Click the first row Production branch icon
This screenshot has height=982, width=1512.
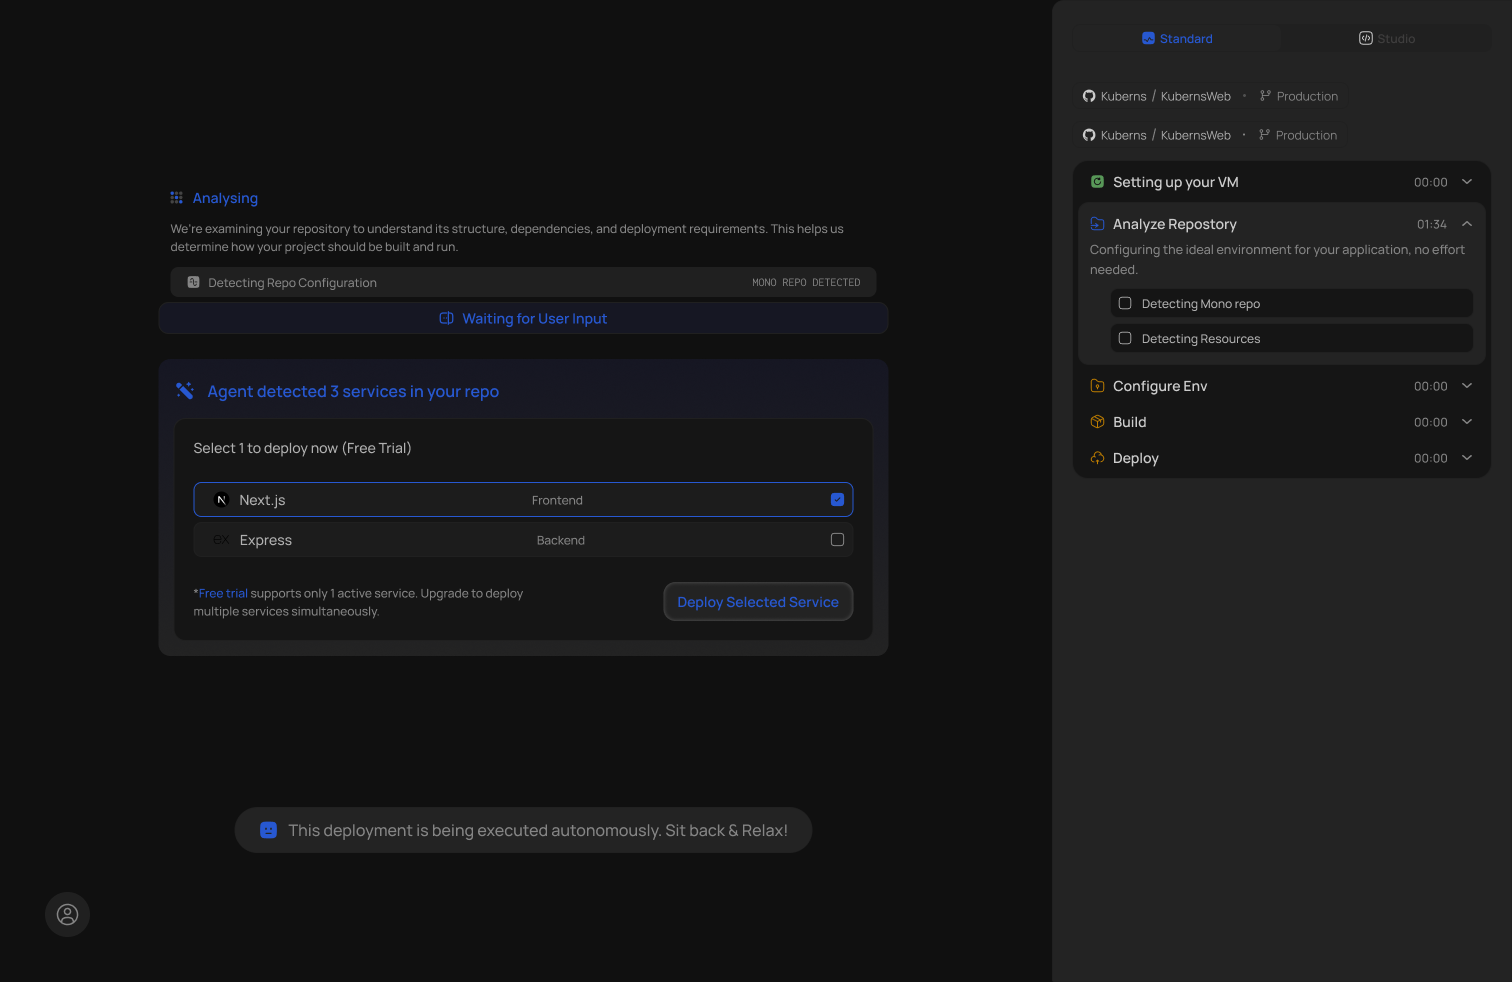pos(1265,96)
